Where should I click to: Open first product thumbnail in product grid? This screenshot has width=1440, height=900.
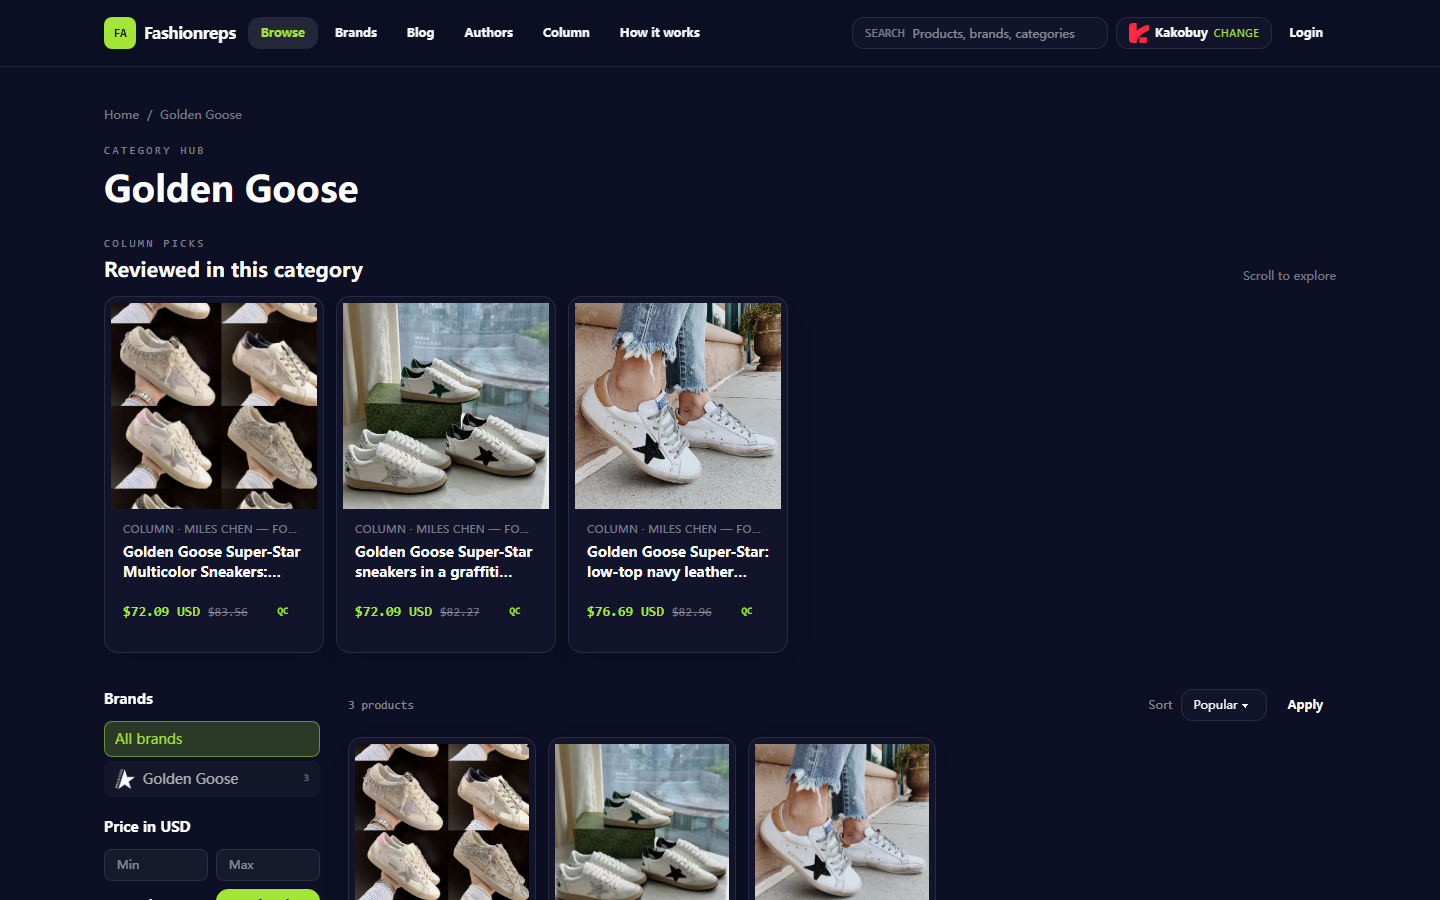coord(442,822)
